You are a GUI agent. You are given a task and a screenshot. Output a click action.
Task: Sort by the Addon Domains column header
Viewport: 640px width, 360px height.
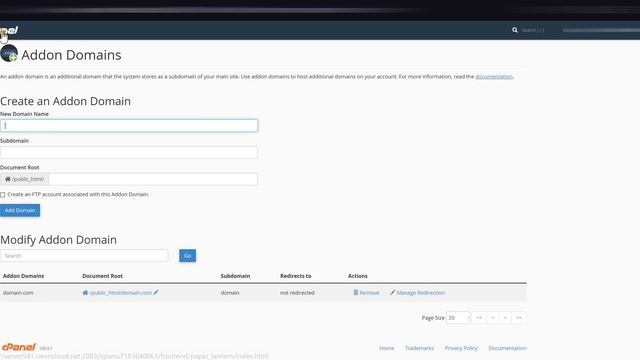[23, 276]
